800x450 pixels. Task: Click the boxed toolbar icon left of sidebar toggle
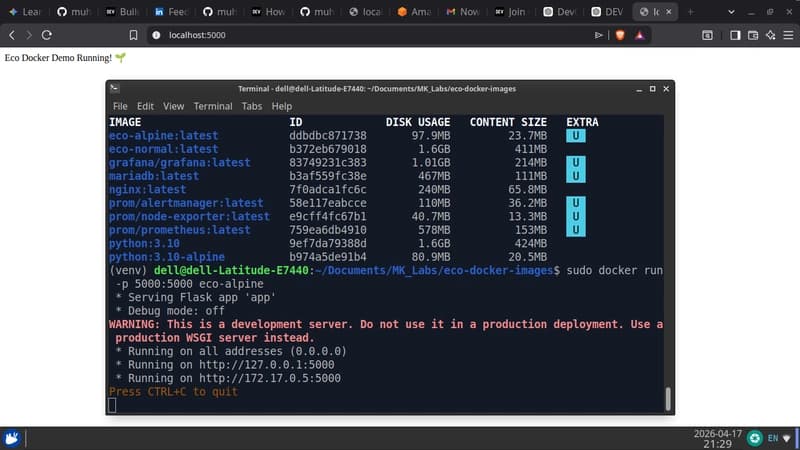(x=707, y=35)
